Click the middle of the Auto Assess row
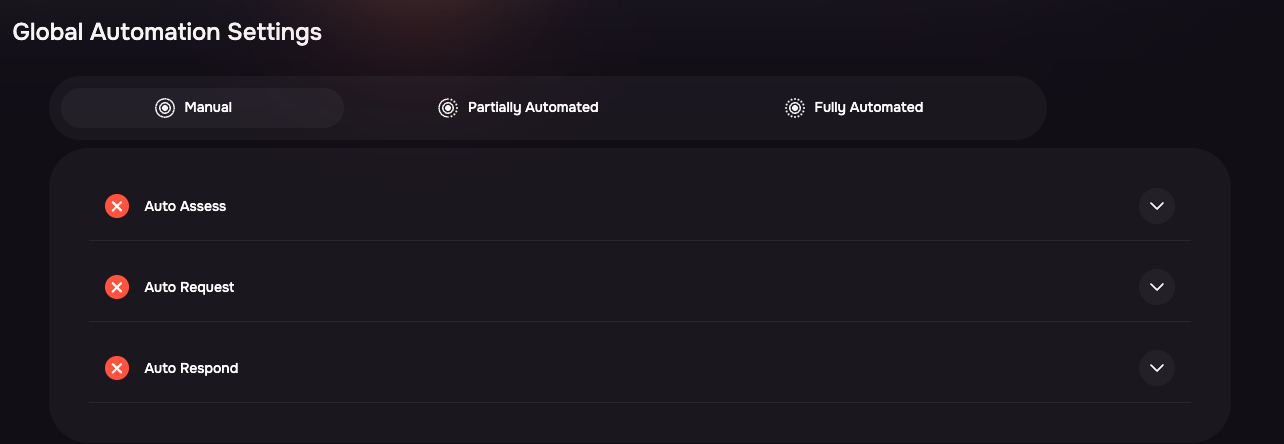 click(x=640, y=206)
